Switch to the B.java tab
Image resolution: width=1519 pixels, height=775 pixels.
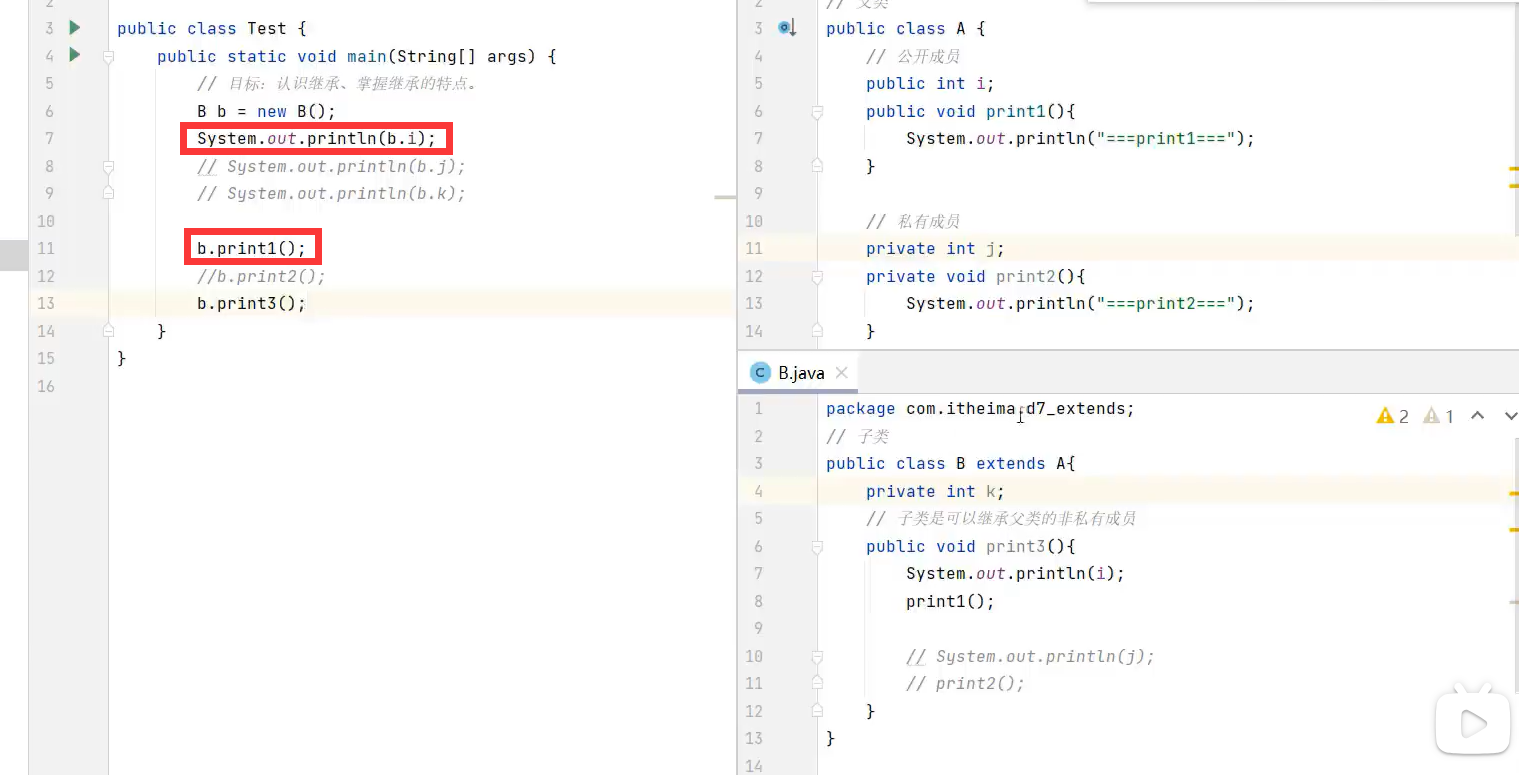coord(800,373)
